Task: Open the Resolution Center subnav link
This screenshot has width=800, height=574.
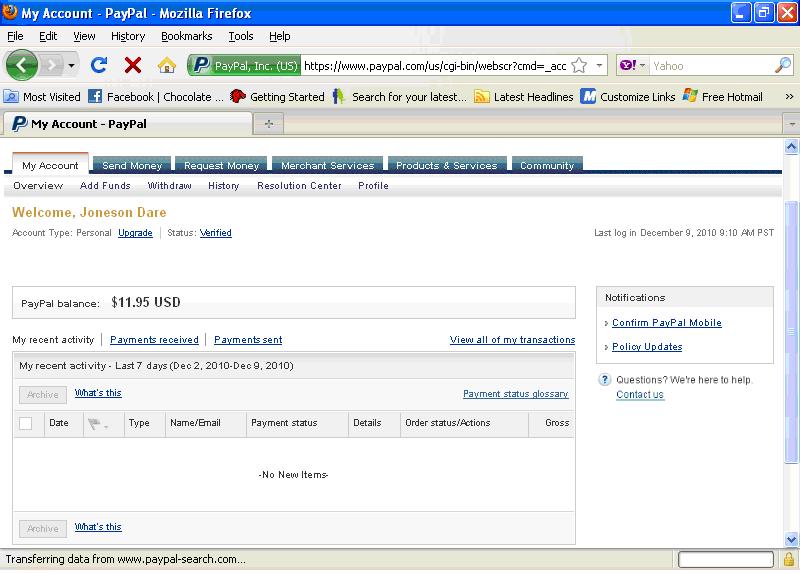Action: [x=299, y=186]
